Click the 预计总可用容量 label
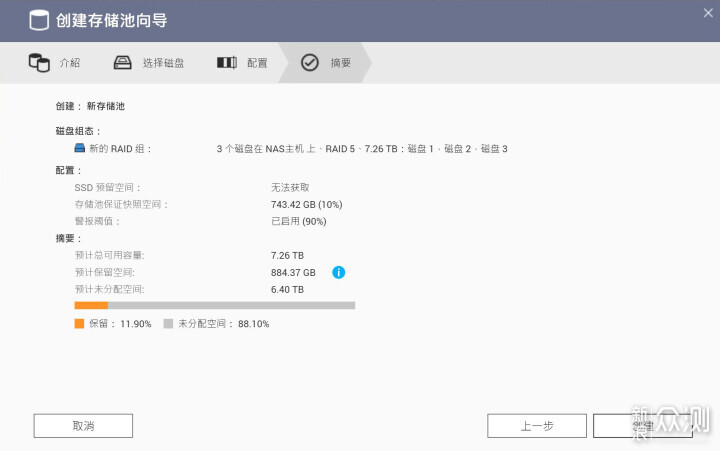This screenshot has width=720, height=451. (x=109, y=255)
